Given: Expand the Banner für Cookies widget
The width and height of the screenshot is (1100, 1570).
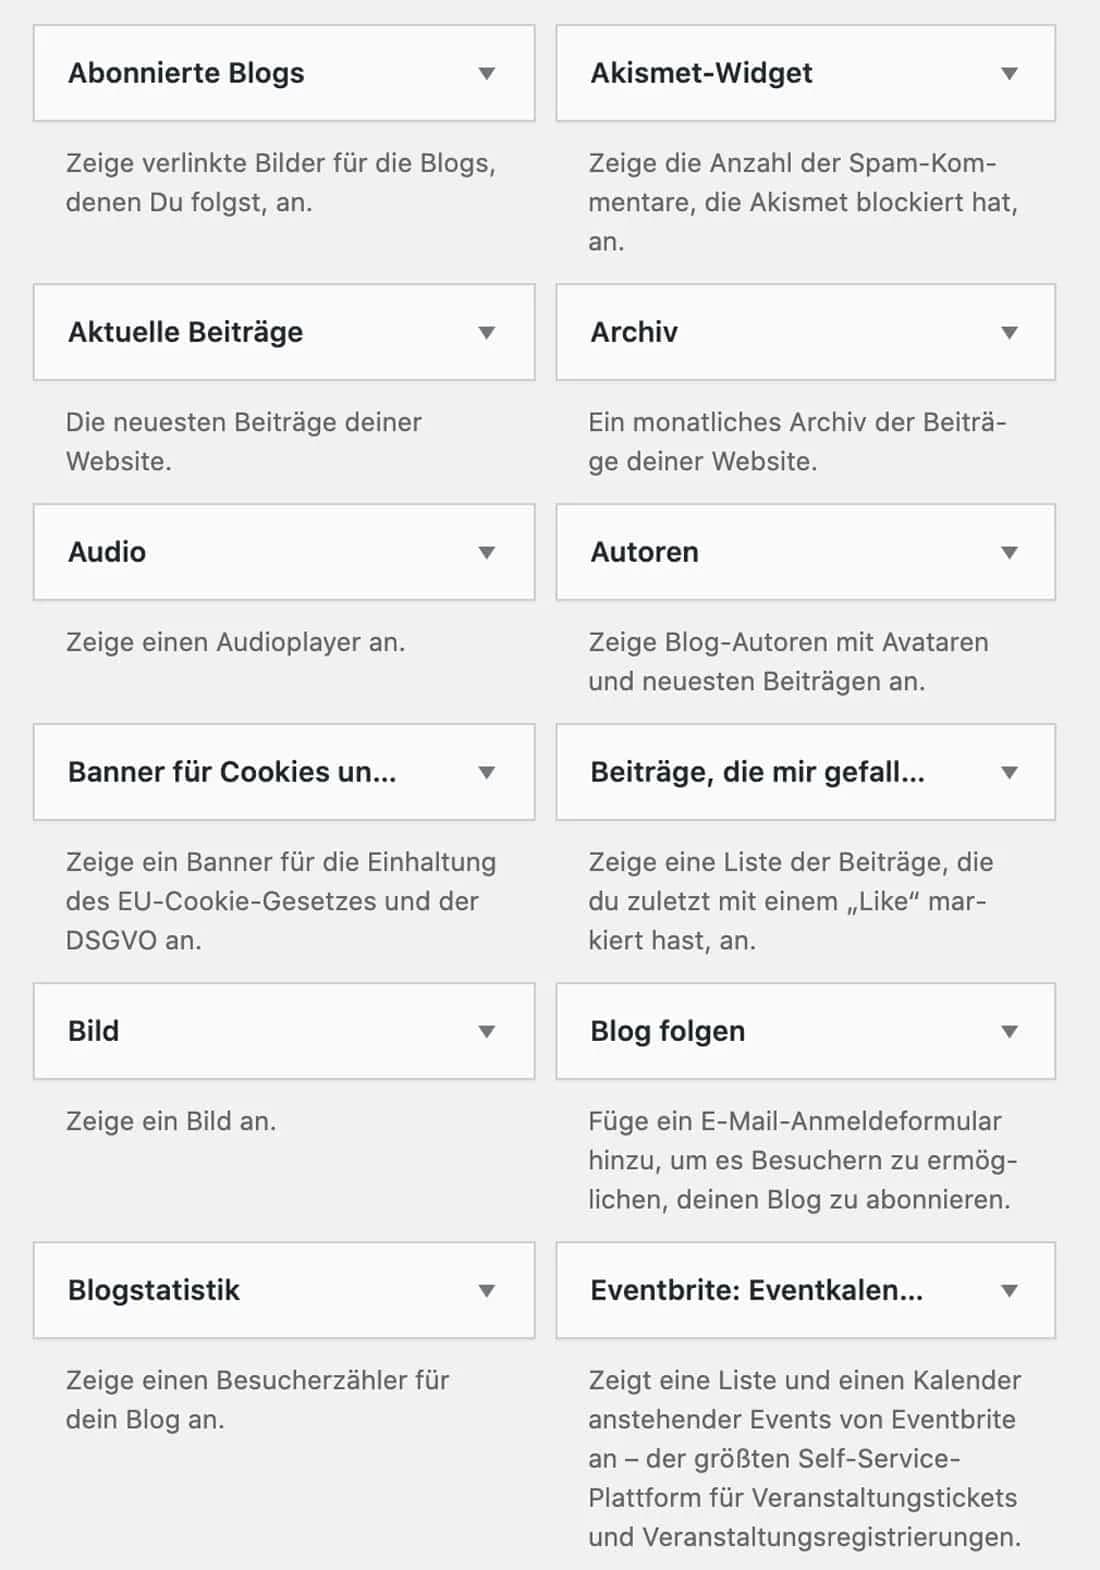Looking at the screenshot, I should coord(487,771).
